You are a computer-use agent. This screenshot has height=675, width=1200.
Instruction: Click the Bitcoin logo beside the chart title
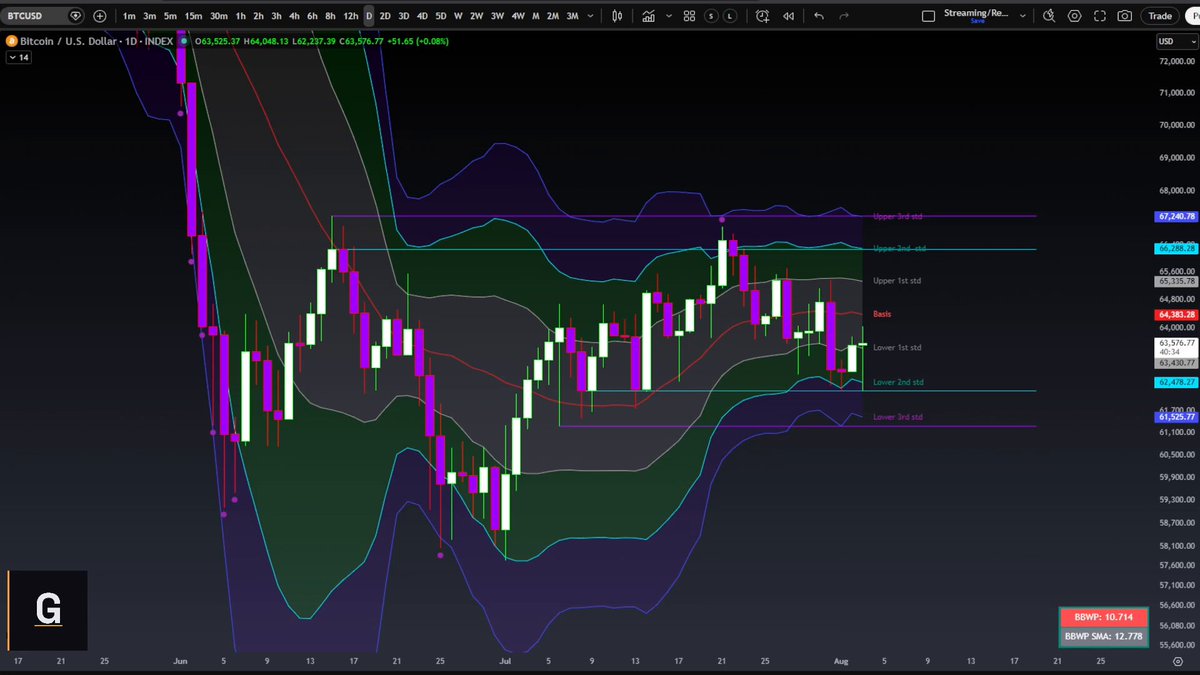12,41
